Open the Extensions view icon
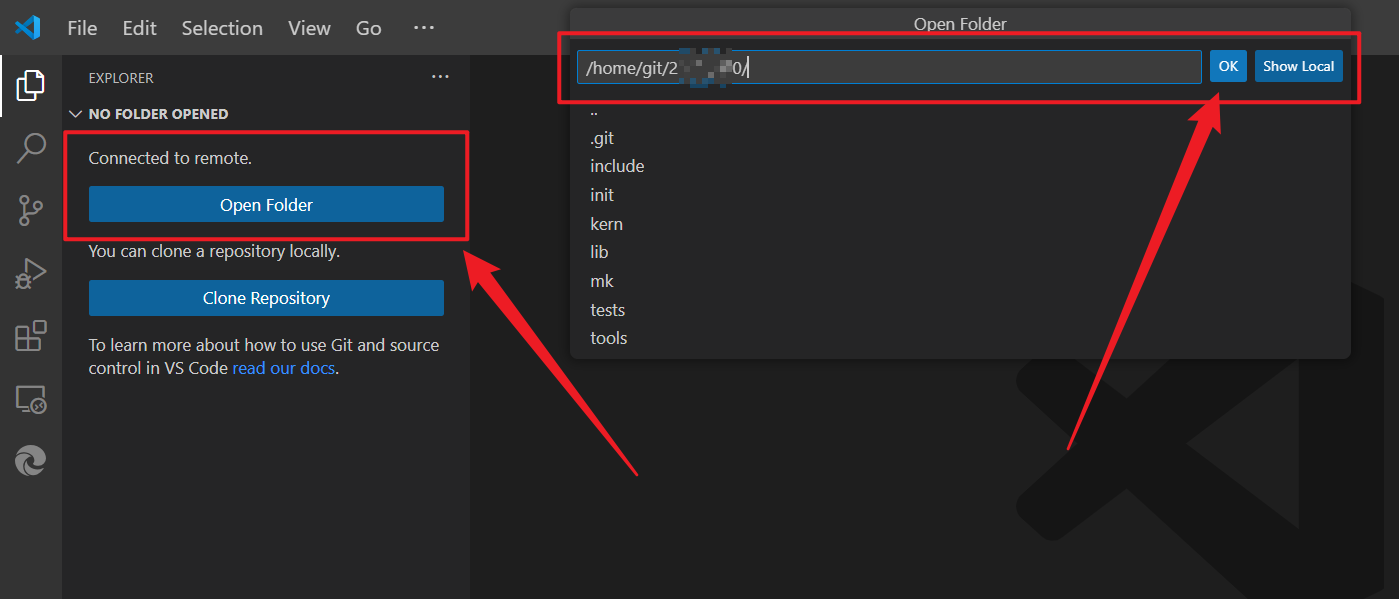The width and height of the screenshot is (1399, 599). pyautogui.click(x=30, y=336)
